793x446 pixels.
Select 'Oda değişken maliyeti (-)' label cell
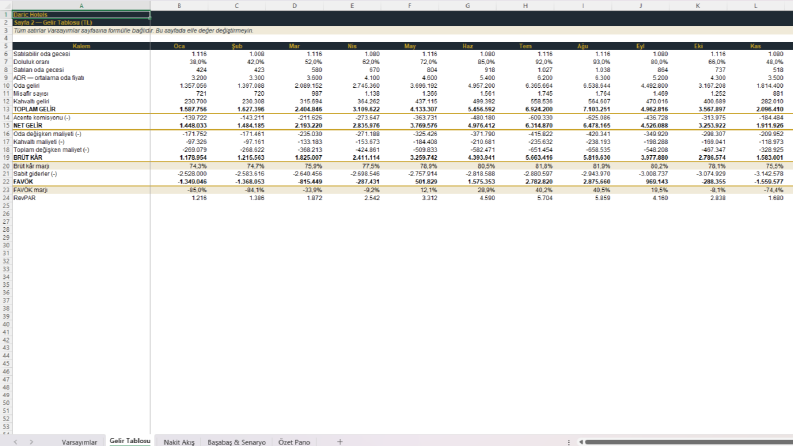pos(81,134)
